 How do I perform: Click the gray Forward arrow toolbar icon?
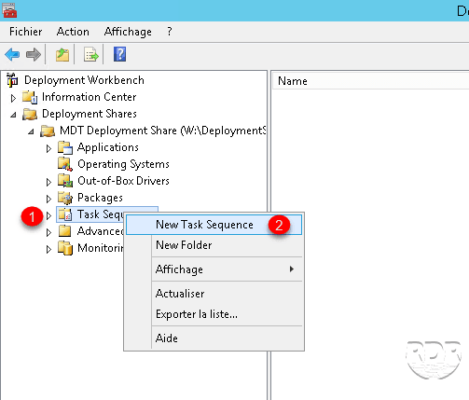click(33, 54)
